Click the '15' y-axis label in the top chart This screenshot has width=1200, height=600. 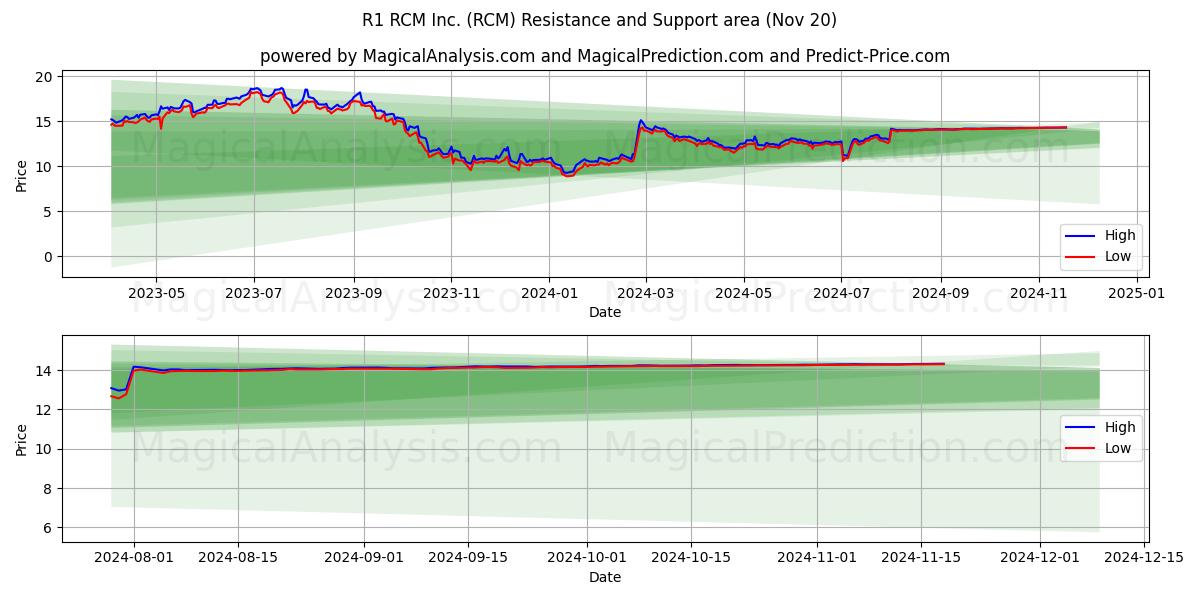[46, 122]
